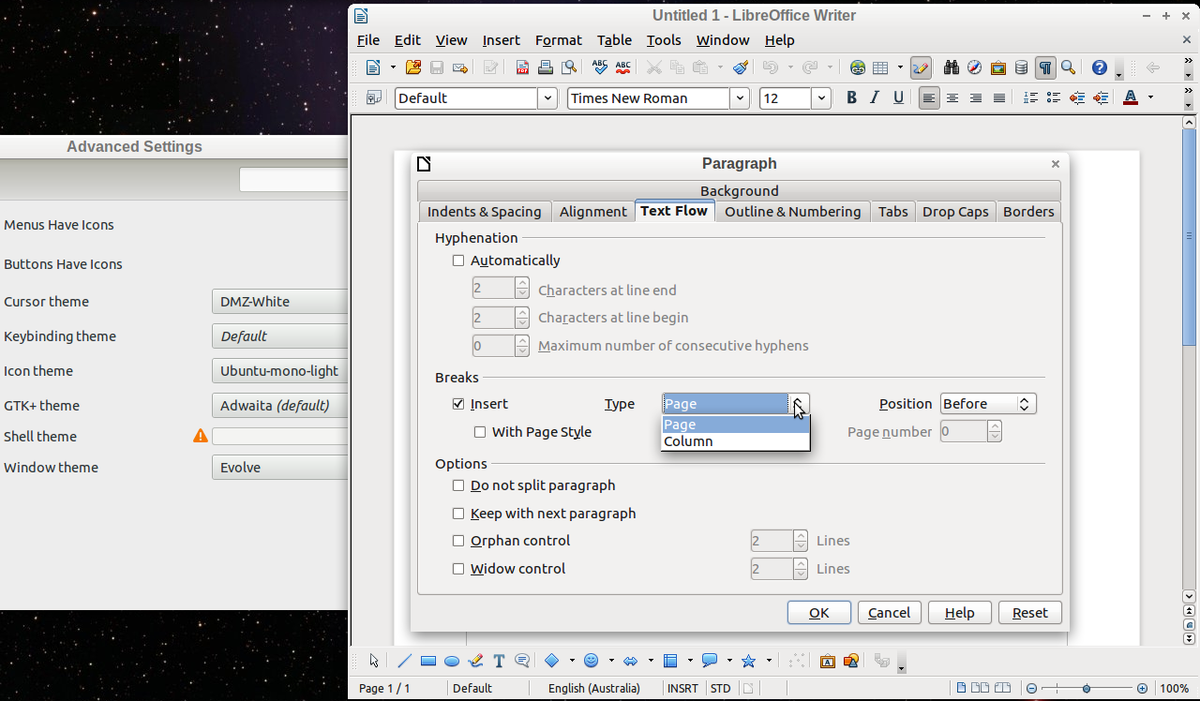
Task: Click the zoom slider in status bar
Action: point(1086,689)
